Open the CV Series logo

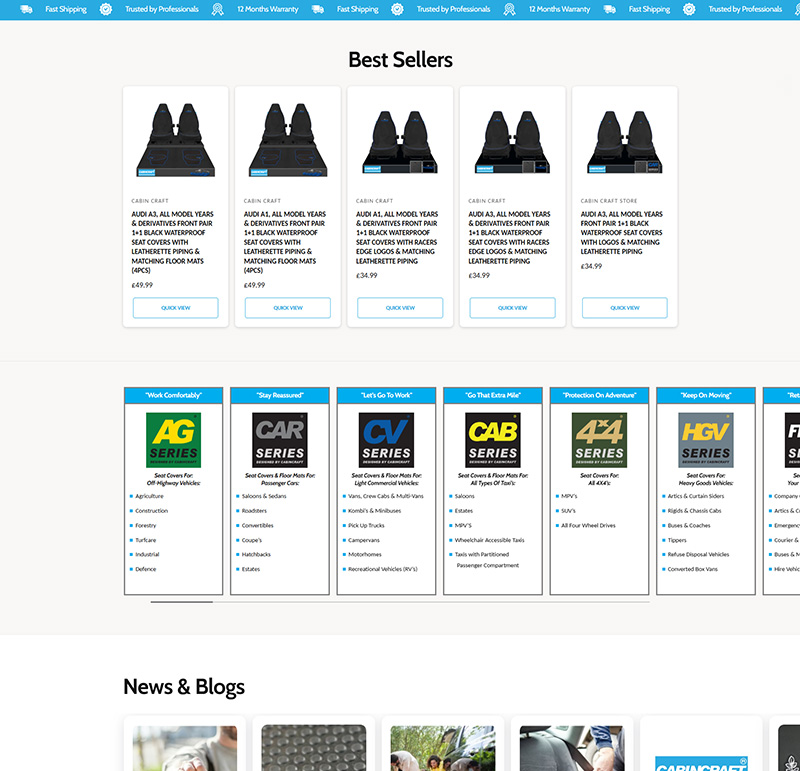pyautogui.click(x=386, y=440)
